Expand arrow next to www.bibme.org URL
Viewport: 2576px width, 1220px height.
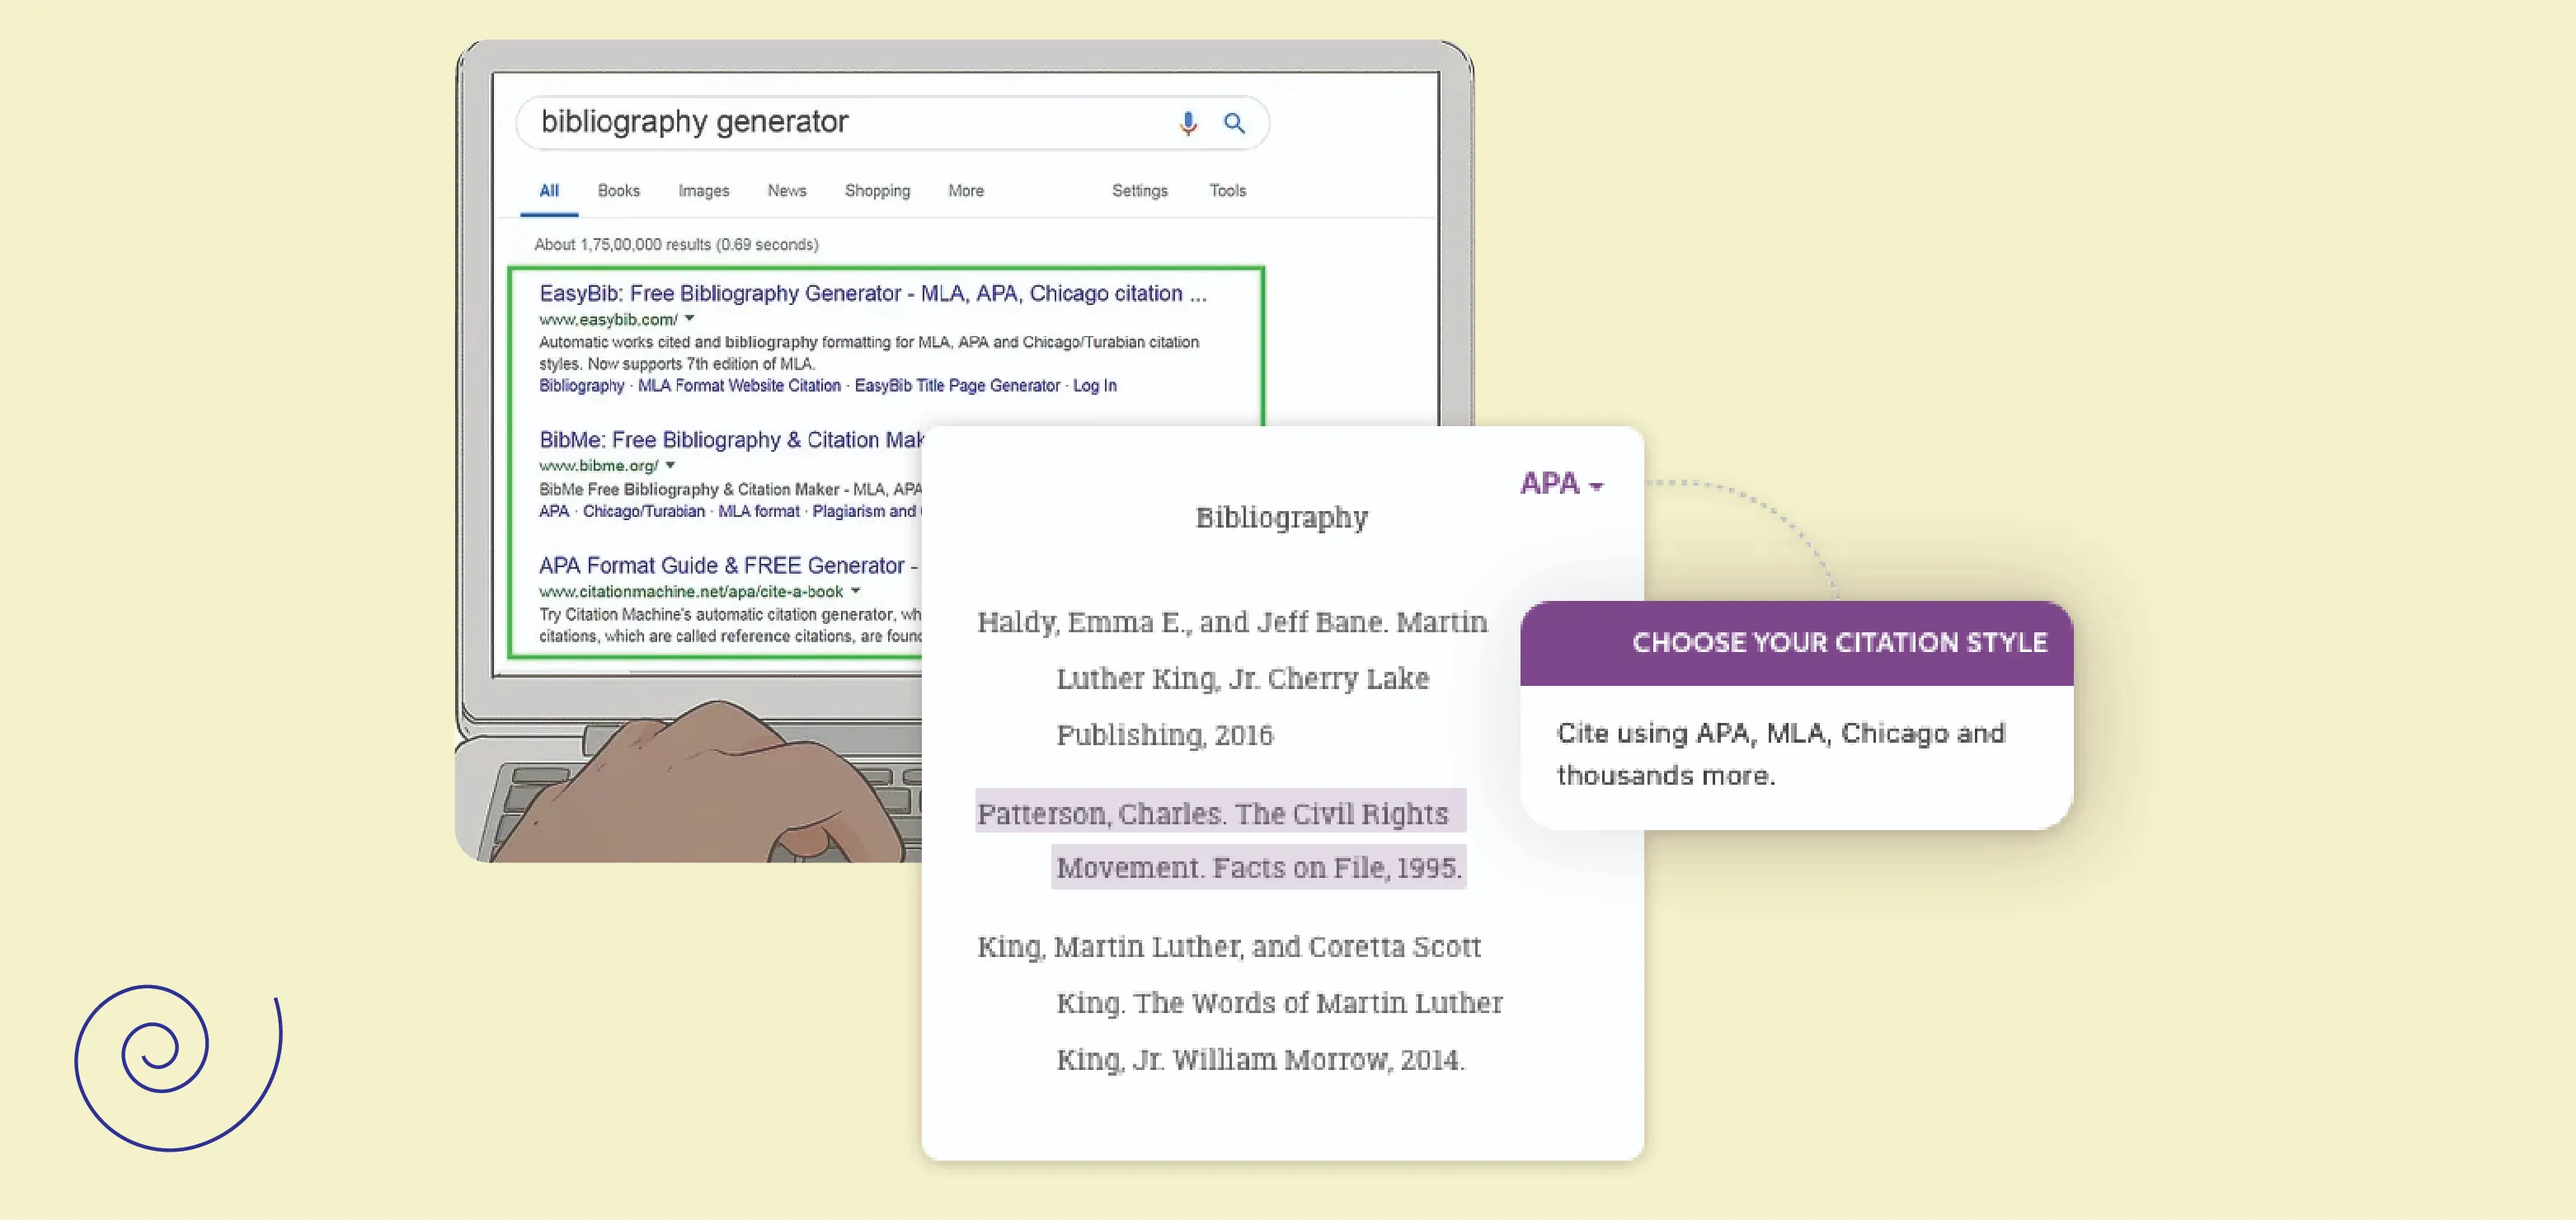tap(670, 465)
